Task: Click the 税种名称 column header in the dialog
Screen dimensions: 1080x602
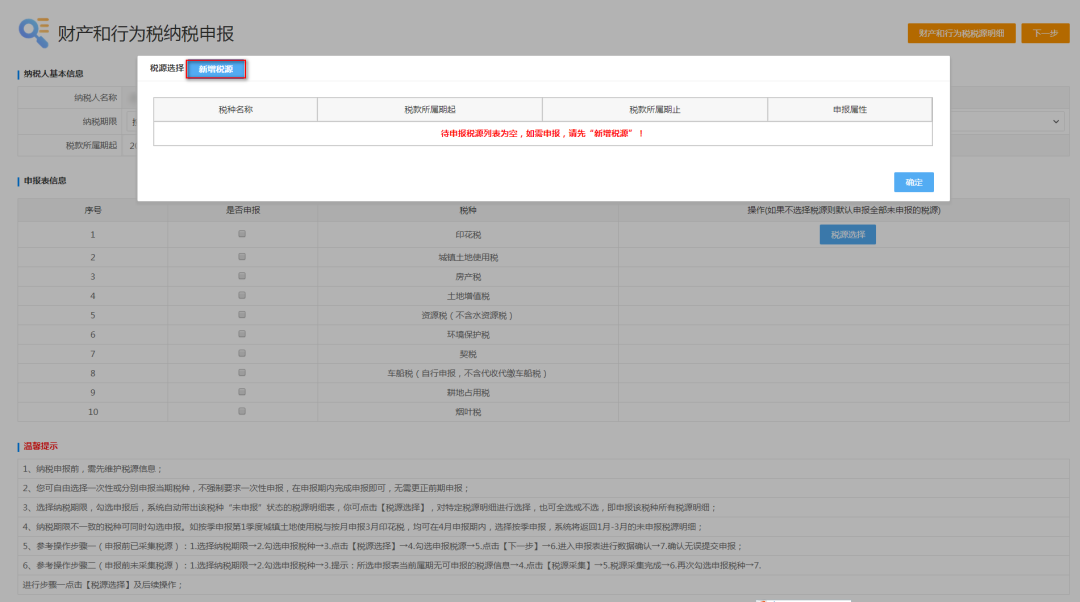Action: point(235,109)
